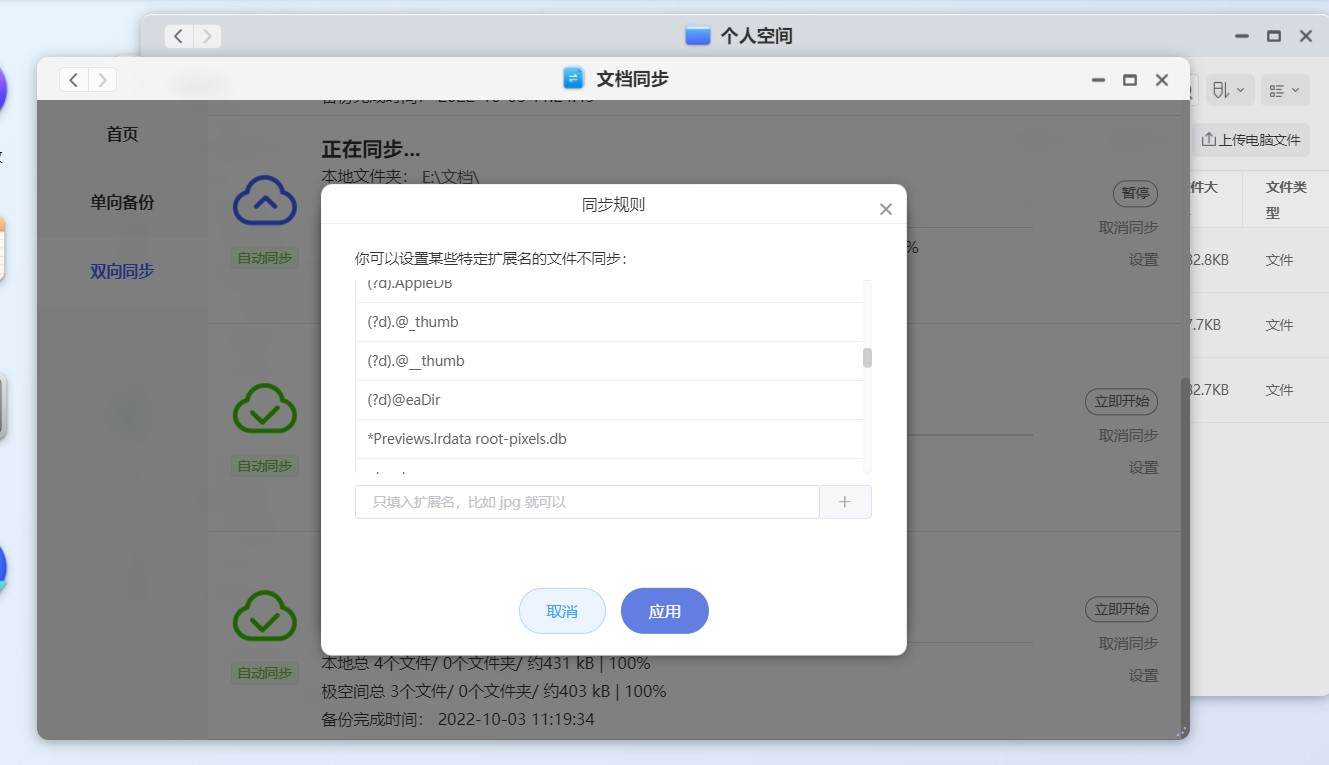Toggle 自动同步 badge on the top sync task
Image resolution: width=1329 pixels, height=765 pixels.
click(x=264, y=257)
